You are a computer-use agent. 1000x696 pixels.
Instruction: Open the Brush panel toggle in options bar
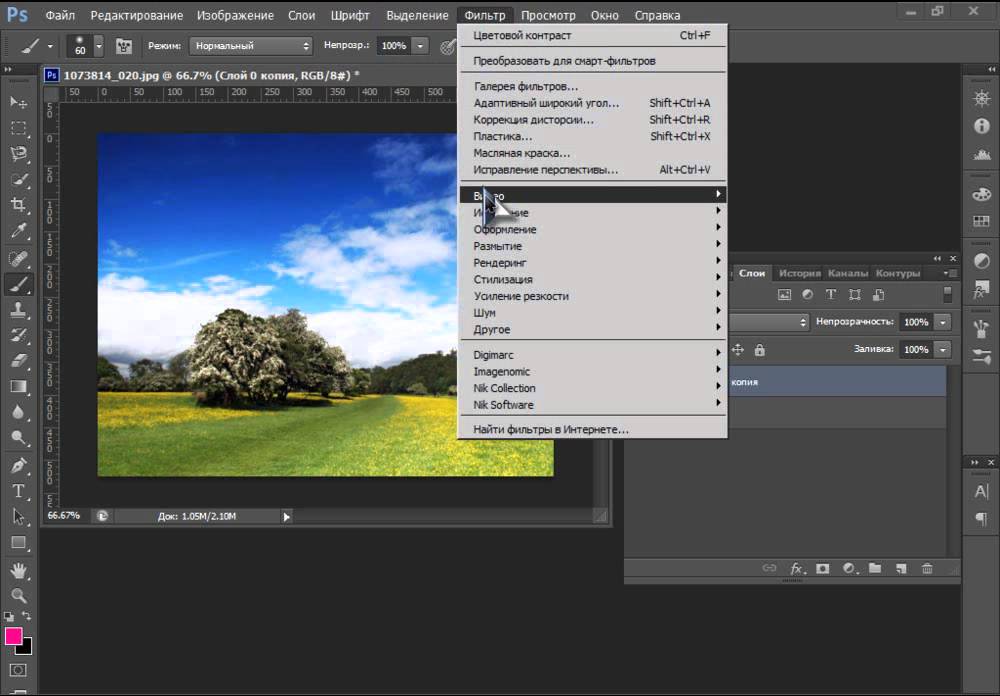(x=124, y=46)
